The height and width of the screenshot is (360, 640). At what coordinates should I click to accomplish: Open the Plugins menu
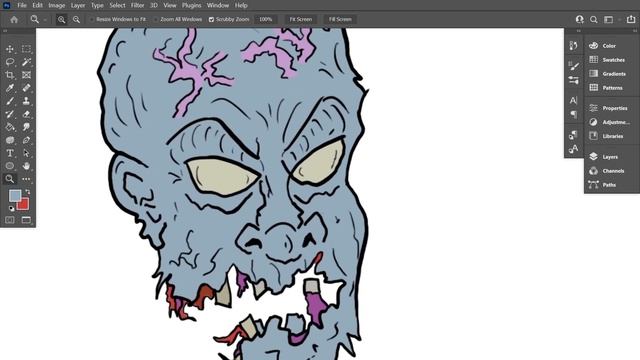[x=191, y=5]
